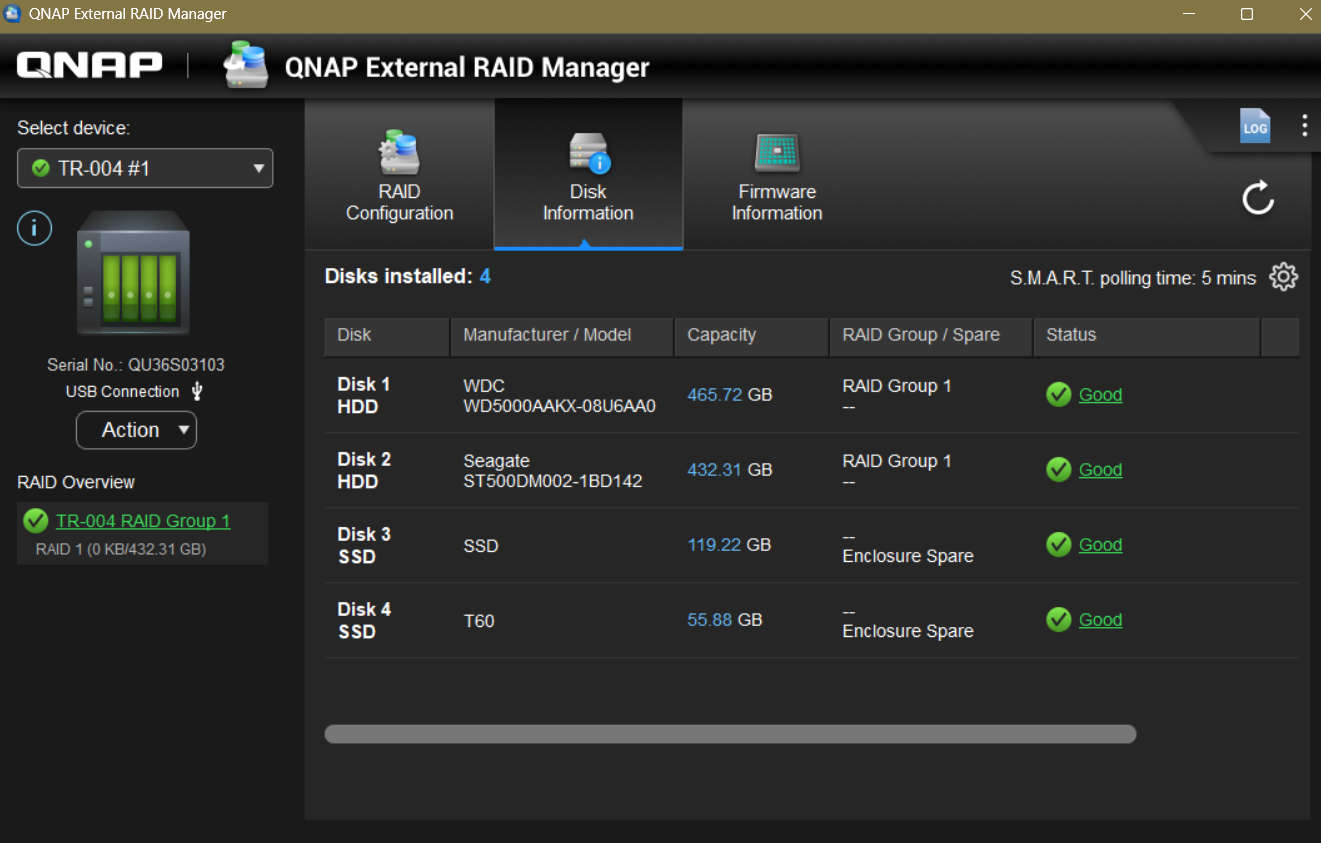Switch to RAID Configuration tab
1321x843 pixels.
pos(399,175)
